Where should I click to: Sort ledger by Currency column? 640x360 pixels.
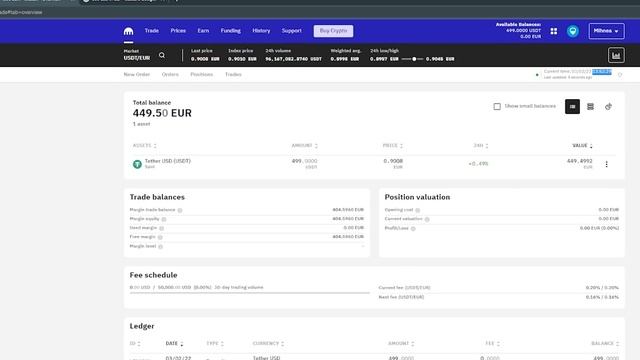(268, 344)
